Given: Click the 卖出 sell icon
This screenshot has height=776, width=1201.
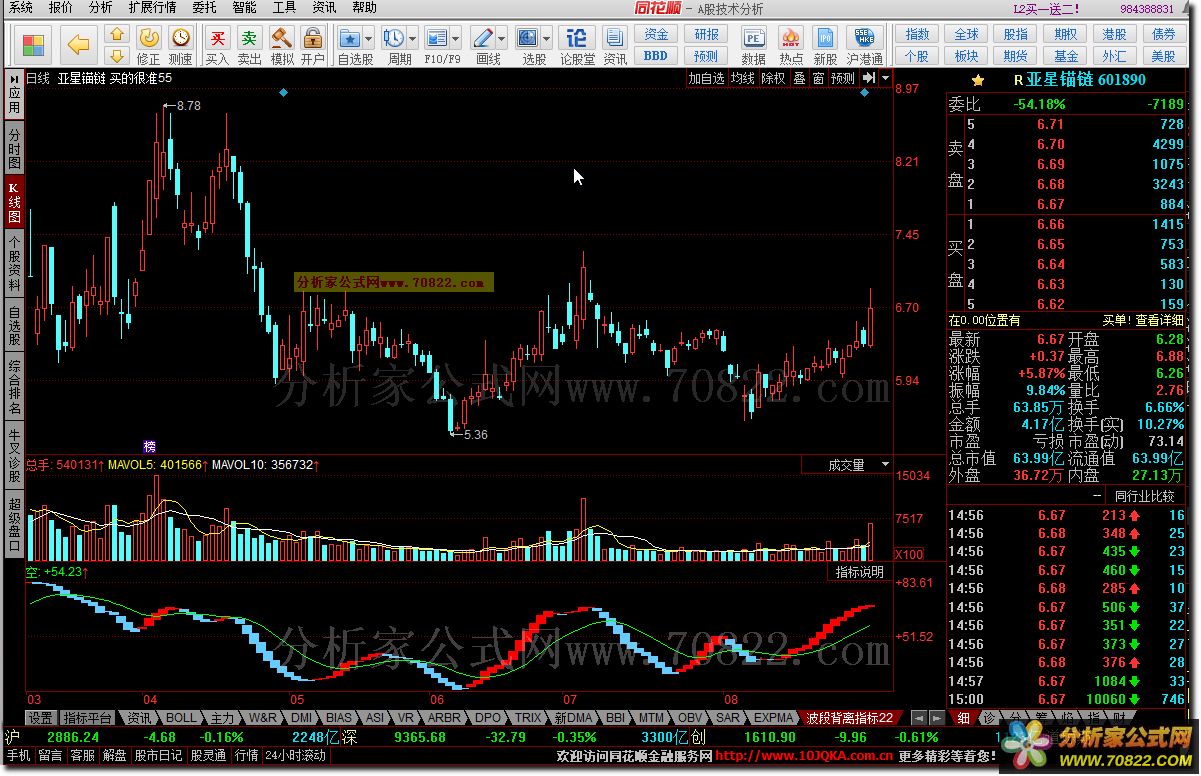Looking at the screenshot, I should 250,46.
